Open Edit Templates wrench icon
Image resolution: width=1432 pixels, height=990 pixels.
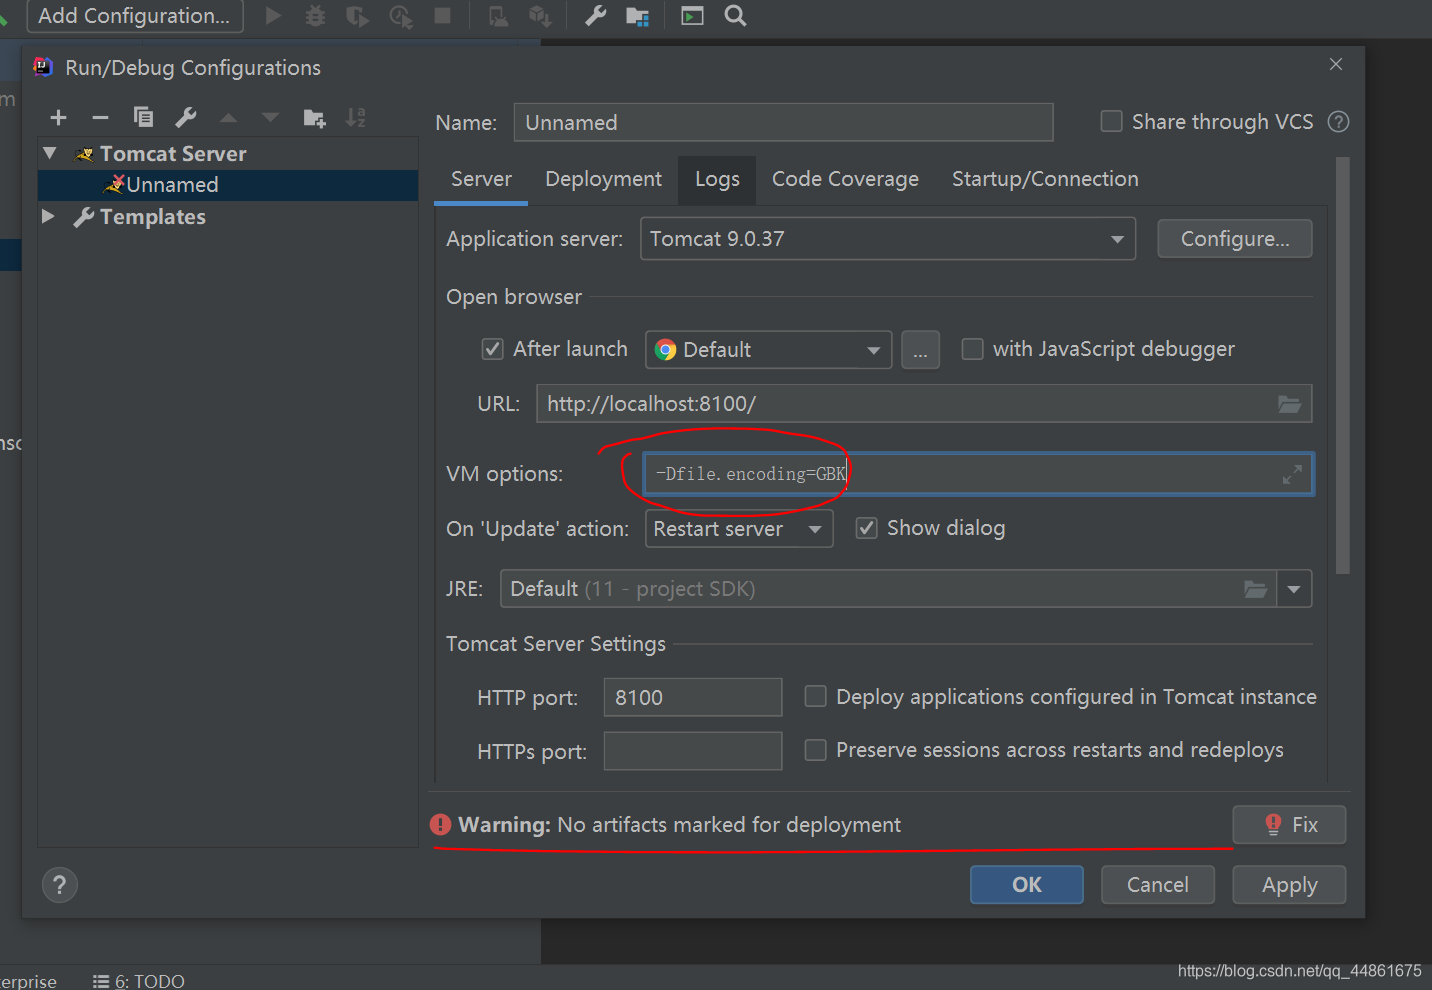[x=185, y=118]
